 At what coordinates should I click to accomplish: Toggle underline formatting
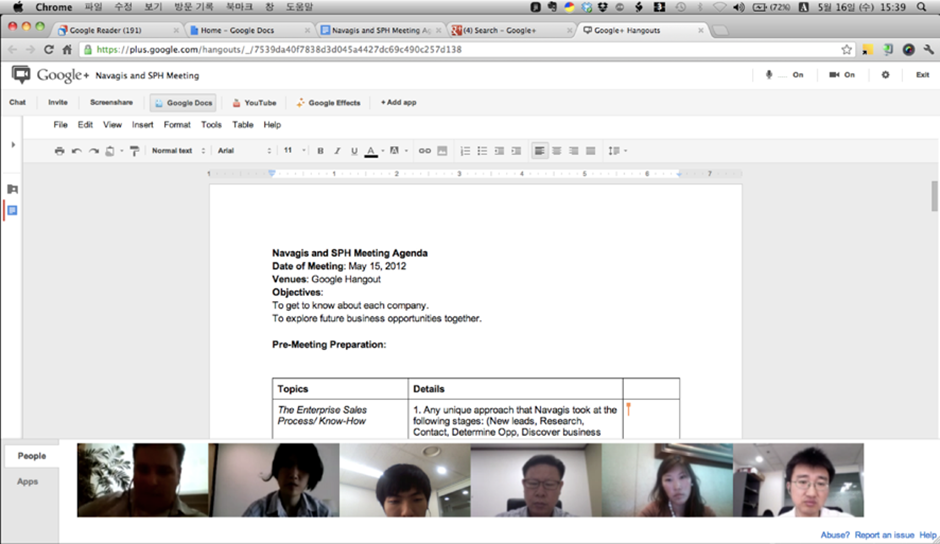click(x=354, y=151)
